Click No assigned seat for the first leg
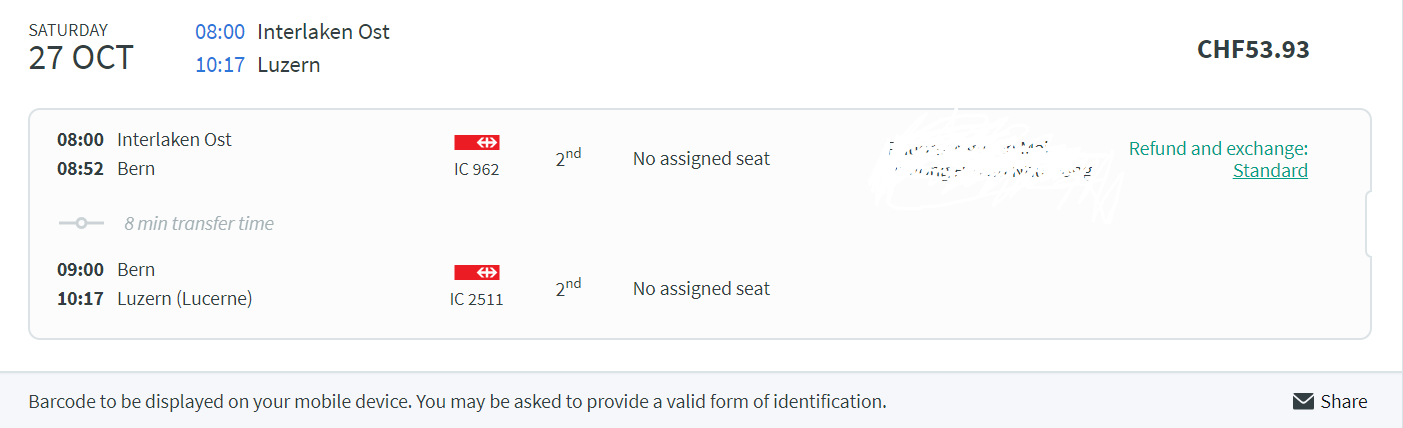The height and width of the screenshot is (428, 1403). pos(701,159)
